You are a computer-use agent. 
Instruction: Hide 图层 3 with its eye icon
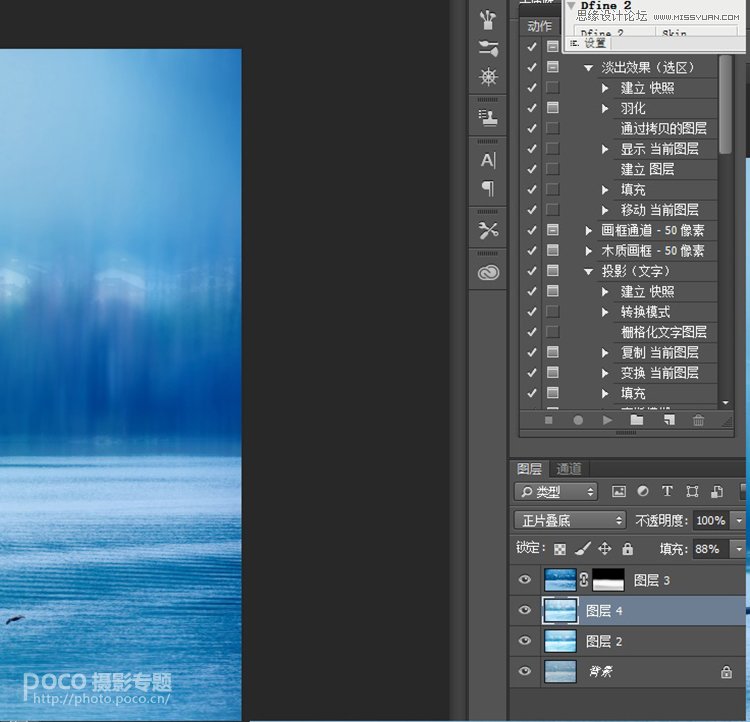525,579
